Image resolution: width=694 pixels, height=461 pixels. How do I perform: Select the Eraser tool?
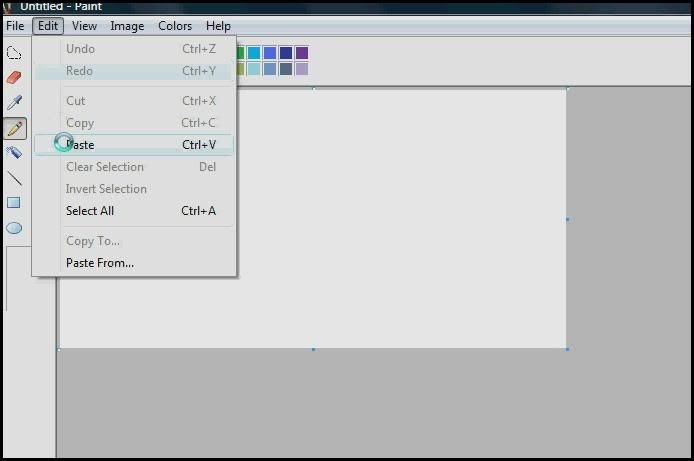click(x=14, y=78)
